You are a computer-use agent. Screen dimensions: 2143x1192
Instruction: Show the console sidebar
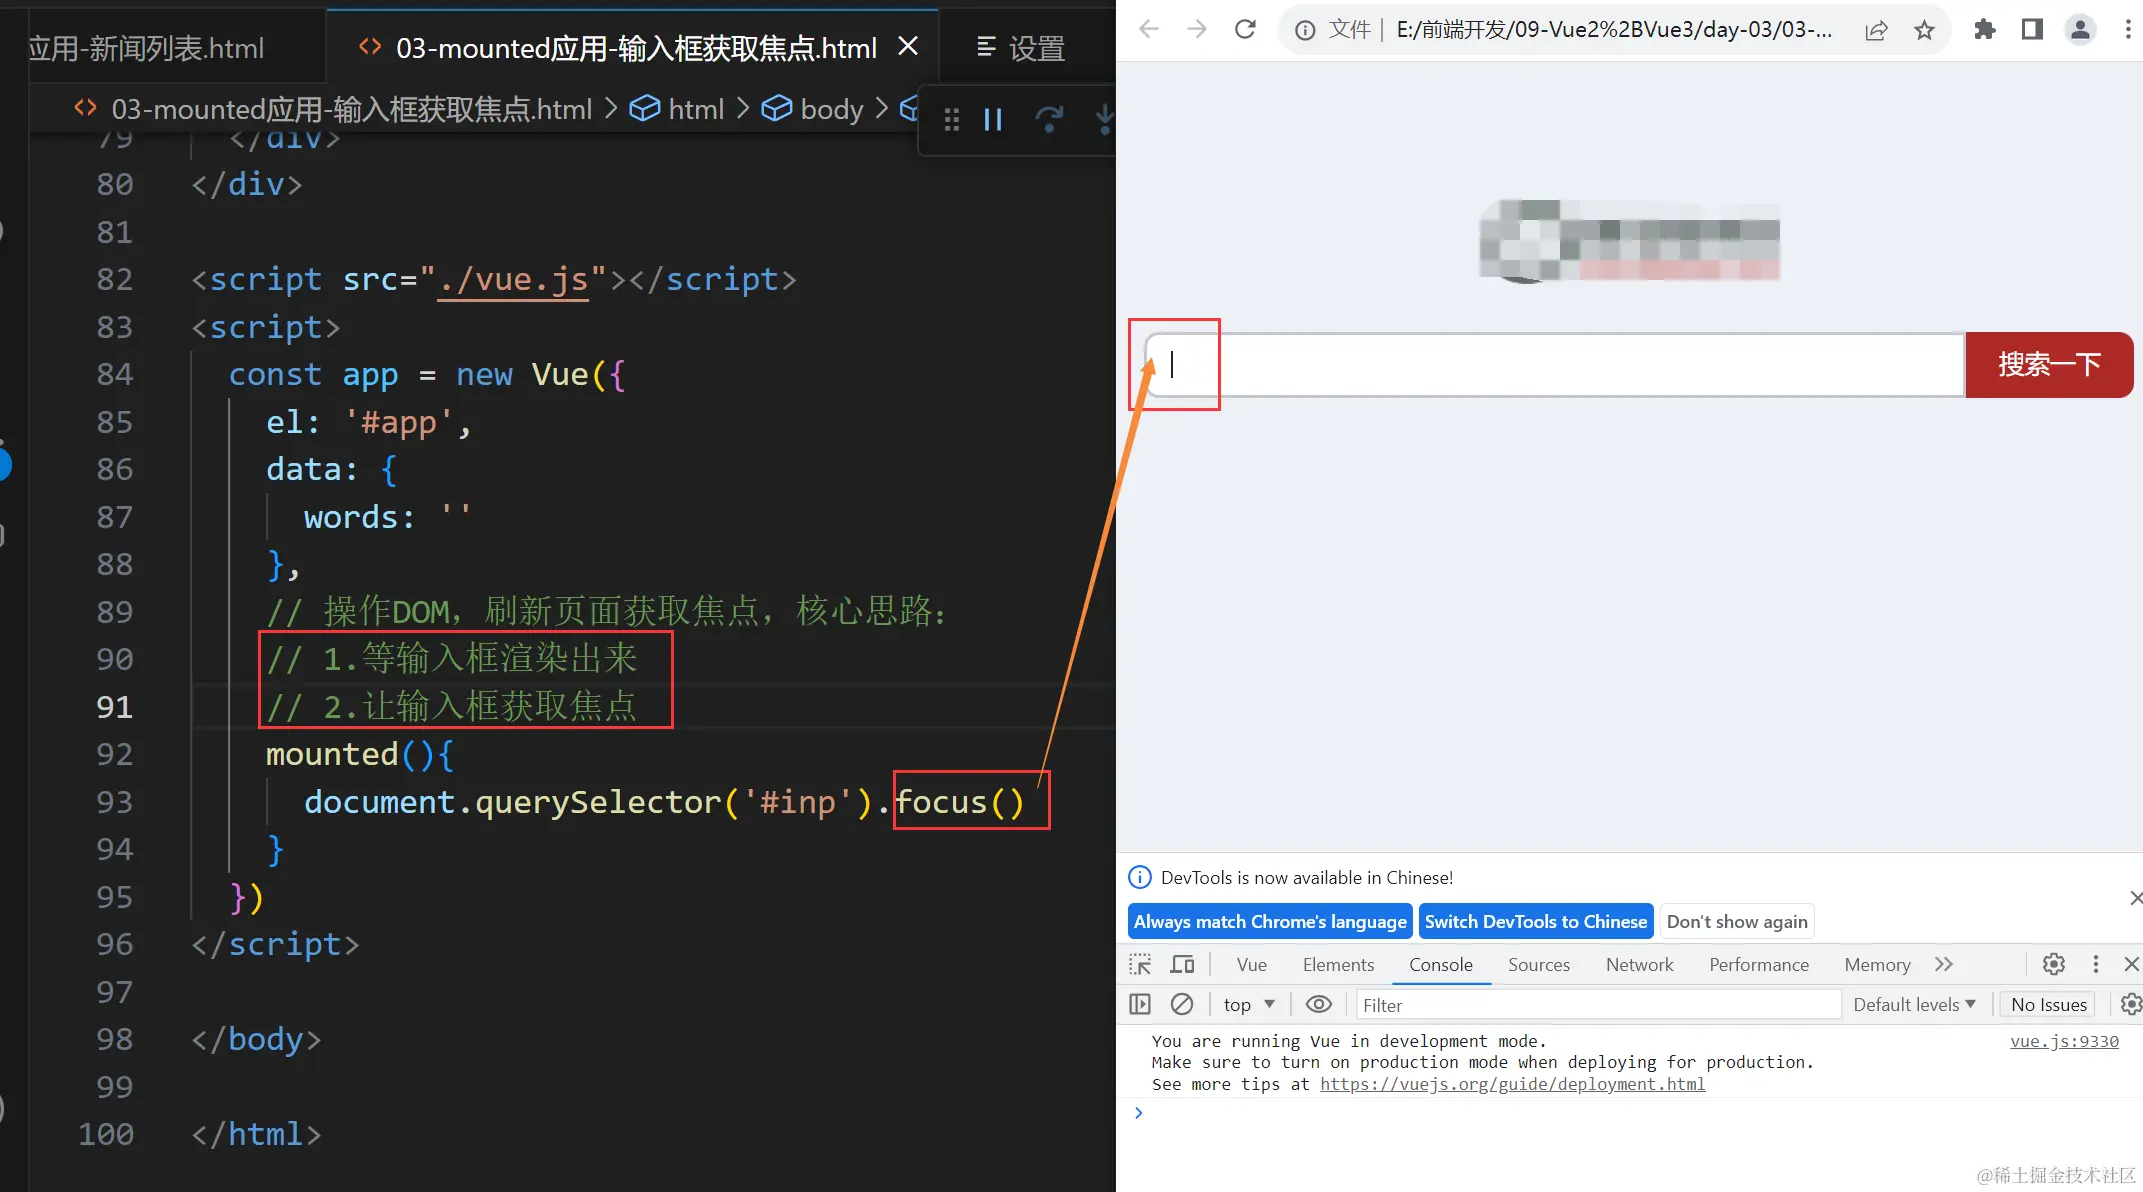tap(1140, 1004)
